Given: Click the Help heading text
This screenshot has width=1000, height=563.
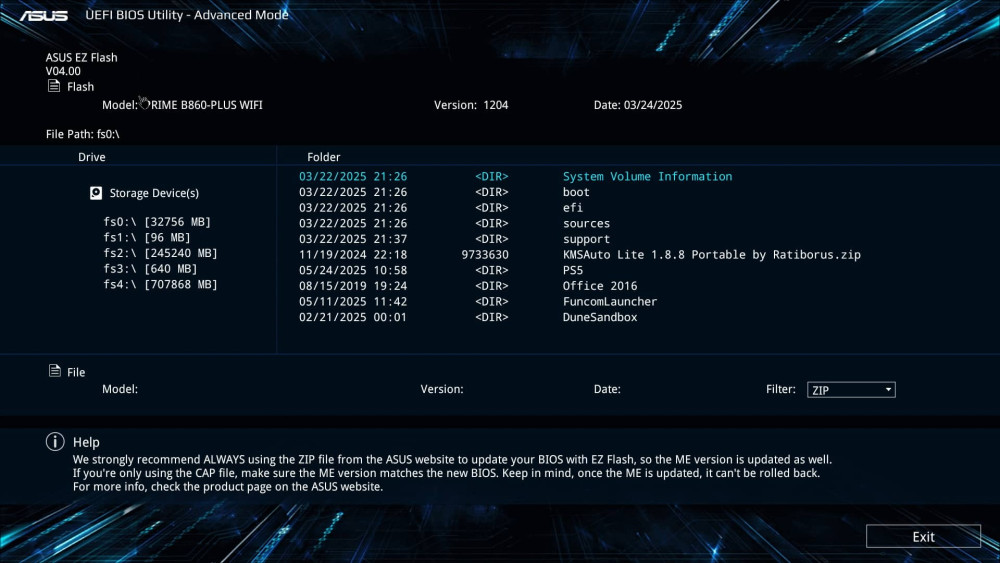Looking at the screenshot, I should (x=86, y=442).
